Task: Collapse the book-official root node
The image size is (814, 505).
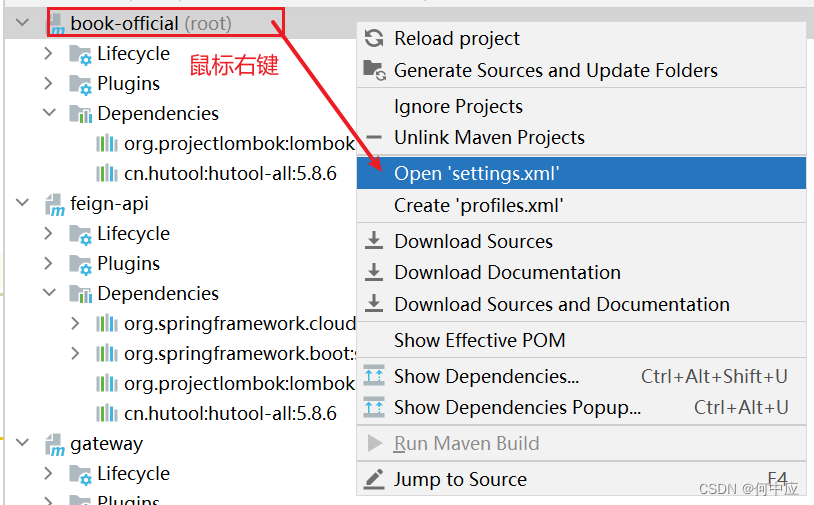Action: pyautogui.click(x=22, y=23)
